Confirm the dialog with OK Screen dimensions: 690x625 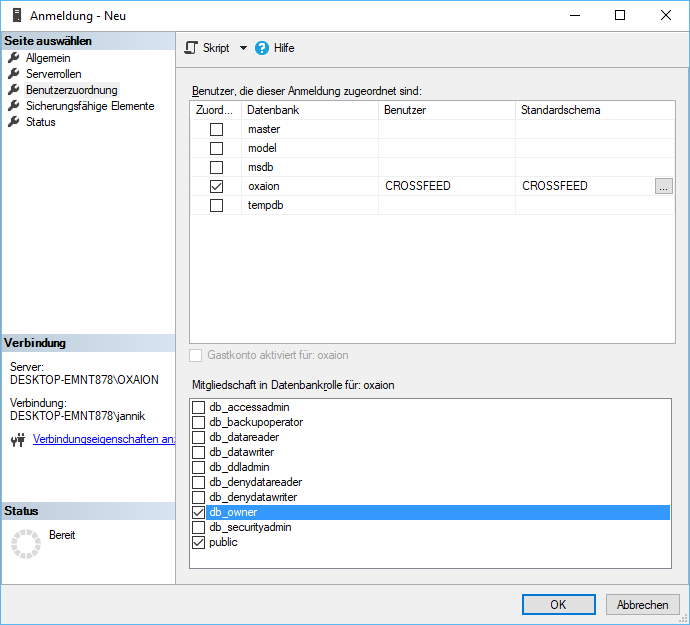click(558, 604)
